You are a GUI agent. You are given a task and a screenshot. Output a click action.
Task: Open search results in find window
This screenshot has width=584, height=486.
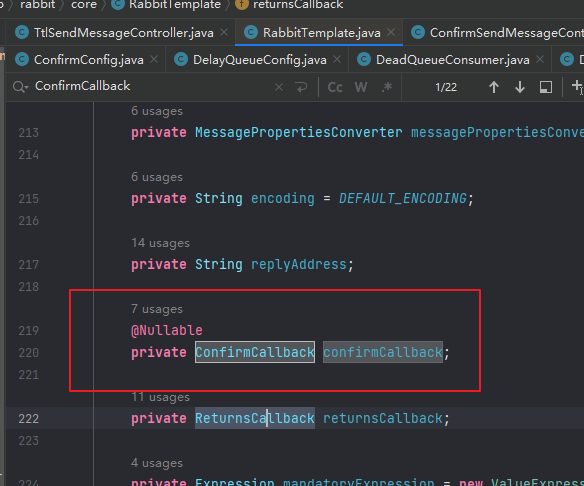pyautogui.click(x=546, y=87)
